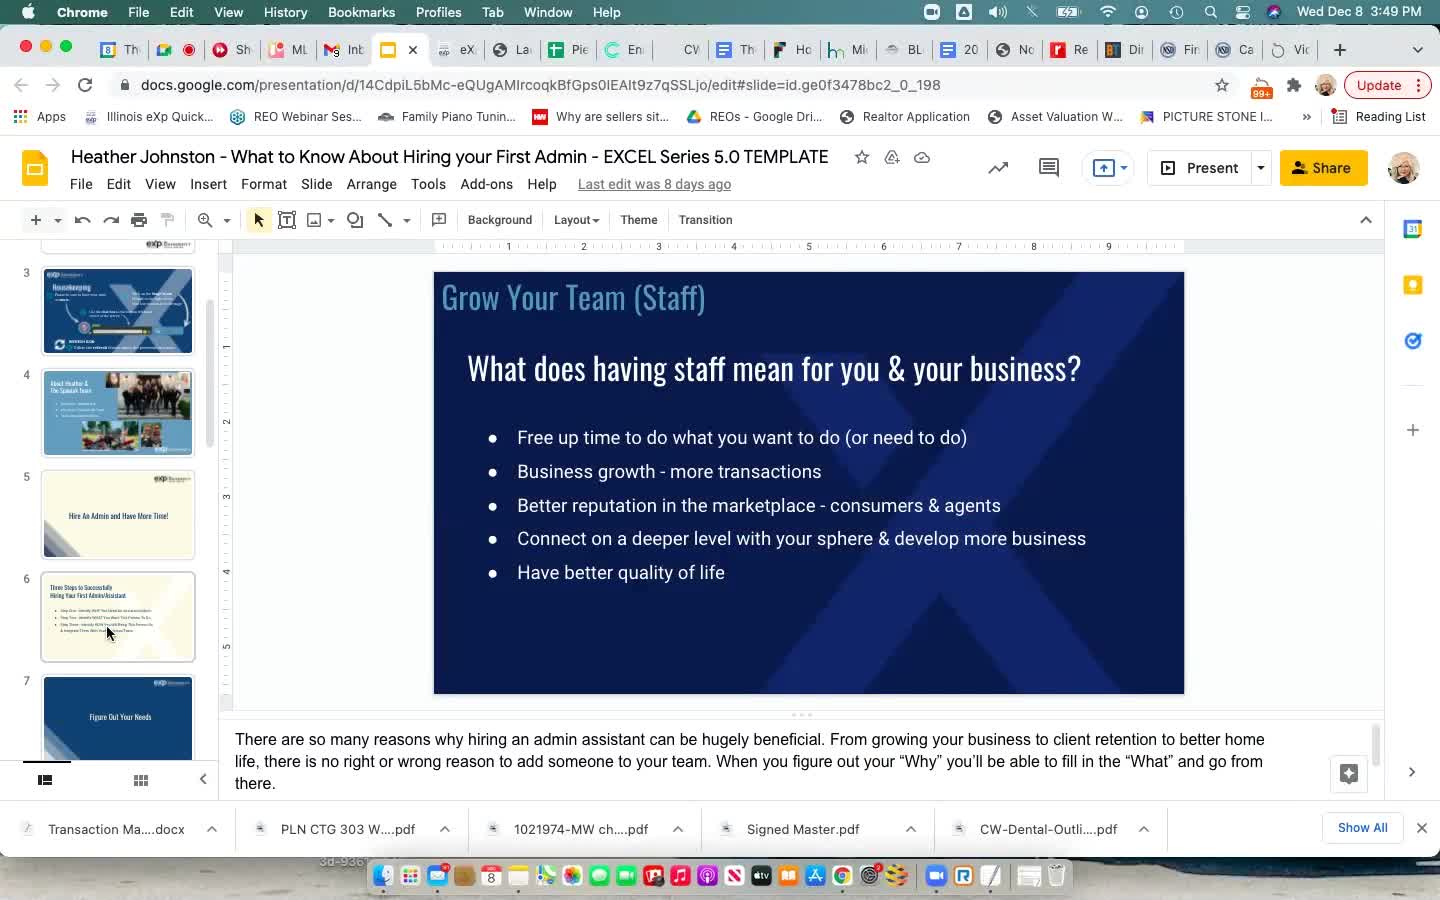The width and height of the screenshot is (1440, 900).
Task: Expand the insert image dropdown arrow
Action: click(x=331, y=220)
